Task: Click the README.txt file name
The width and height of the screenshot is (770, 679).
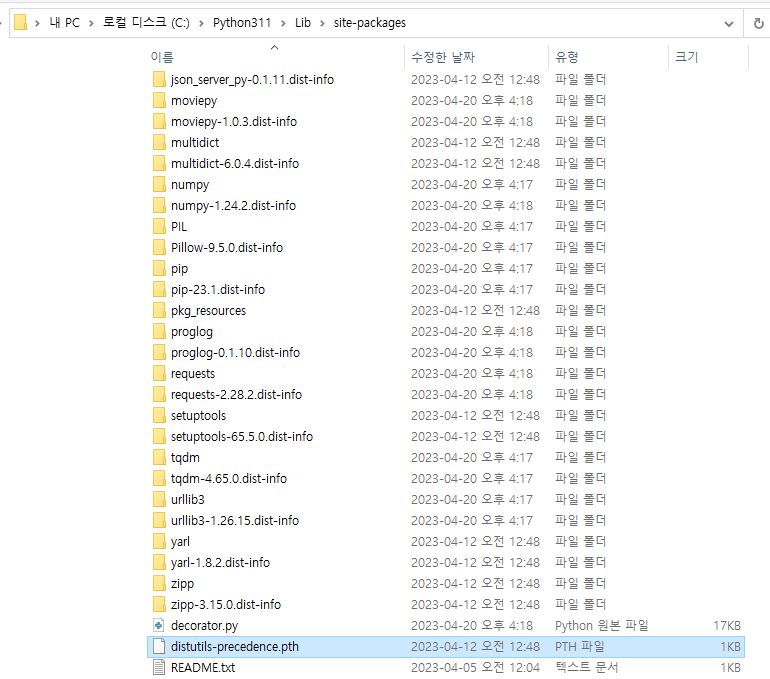Action: (203, 668)
